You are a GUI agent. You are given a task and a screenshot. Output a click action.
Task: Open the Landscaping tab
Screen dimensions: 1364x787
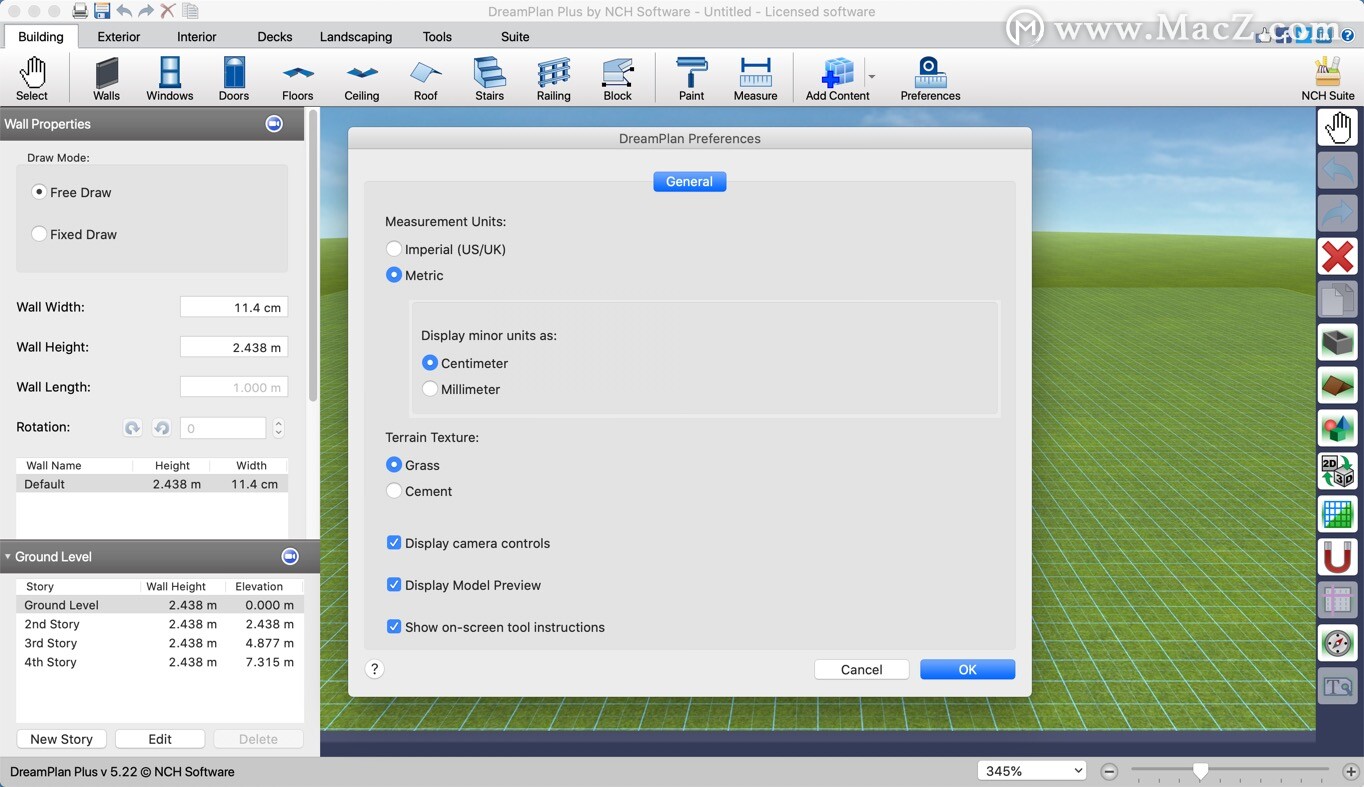coord(356,36)
